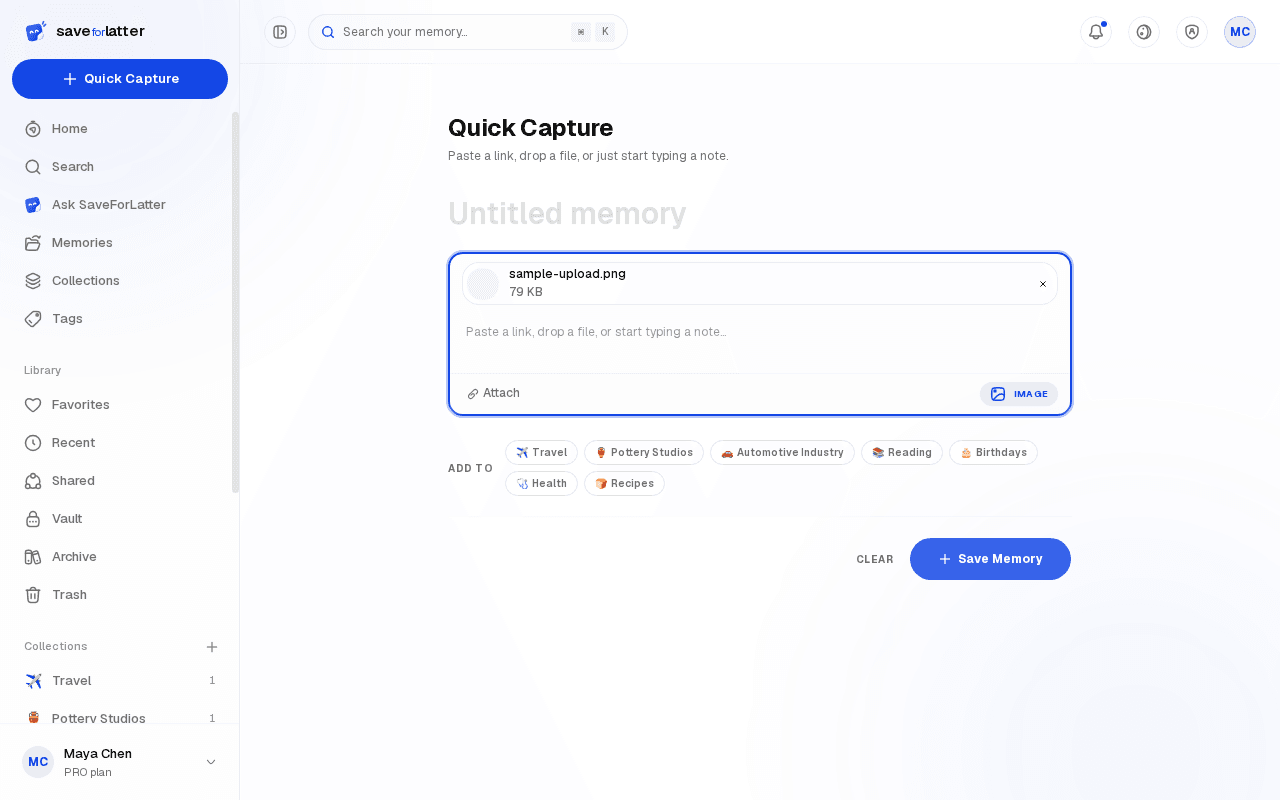
Task: Click the IMAGE type badge
Action: pos(1019,394)
